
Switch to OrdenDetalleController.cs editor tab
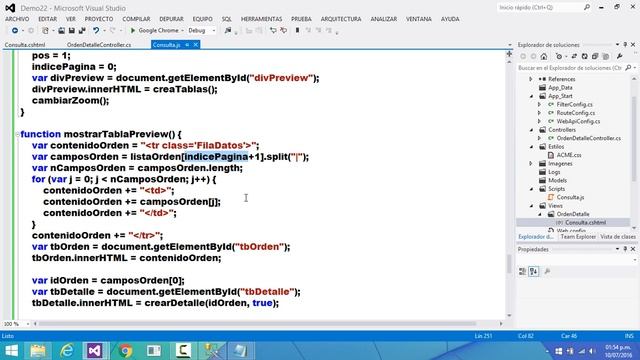99,45
